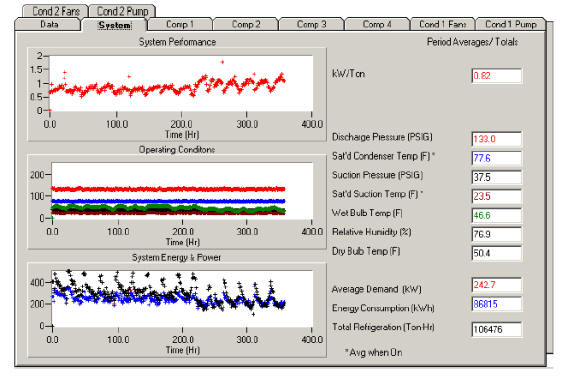Image resolution: width=563 pixels, height=377 pixels.
Task: Switch to the Data tab
Action: point(48,24)
